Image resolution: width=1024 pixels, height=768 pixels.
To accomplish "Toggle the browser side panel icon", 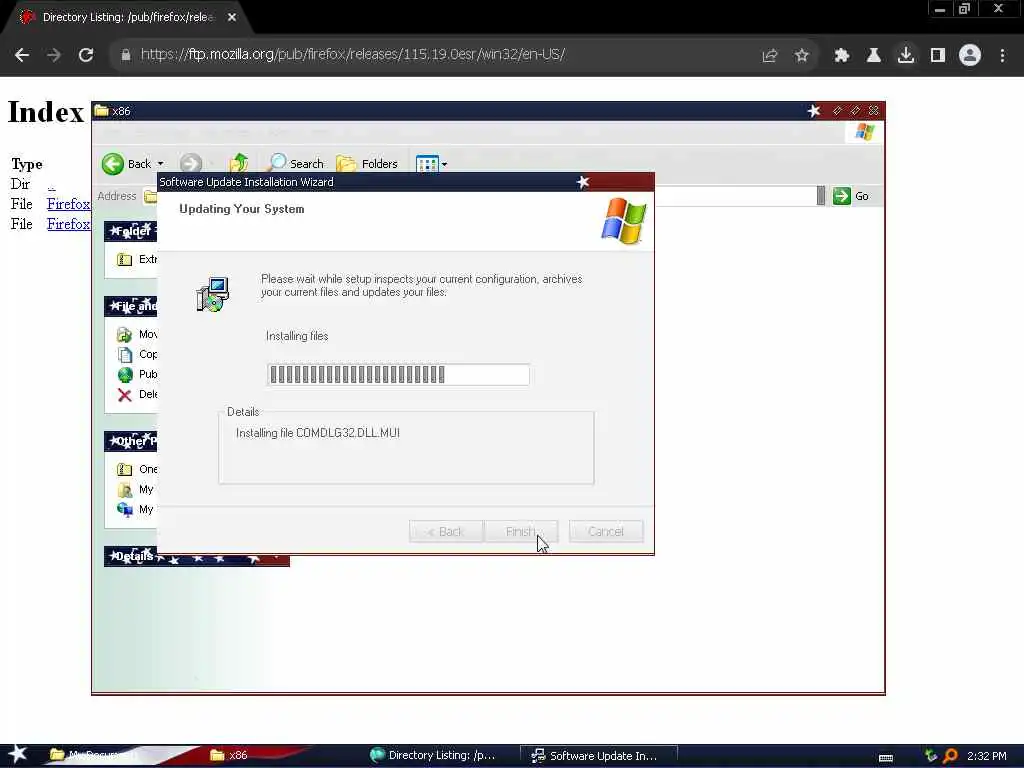I will [x=938, y=56].
